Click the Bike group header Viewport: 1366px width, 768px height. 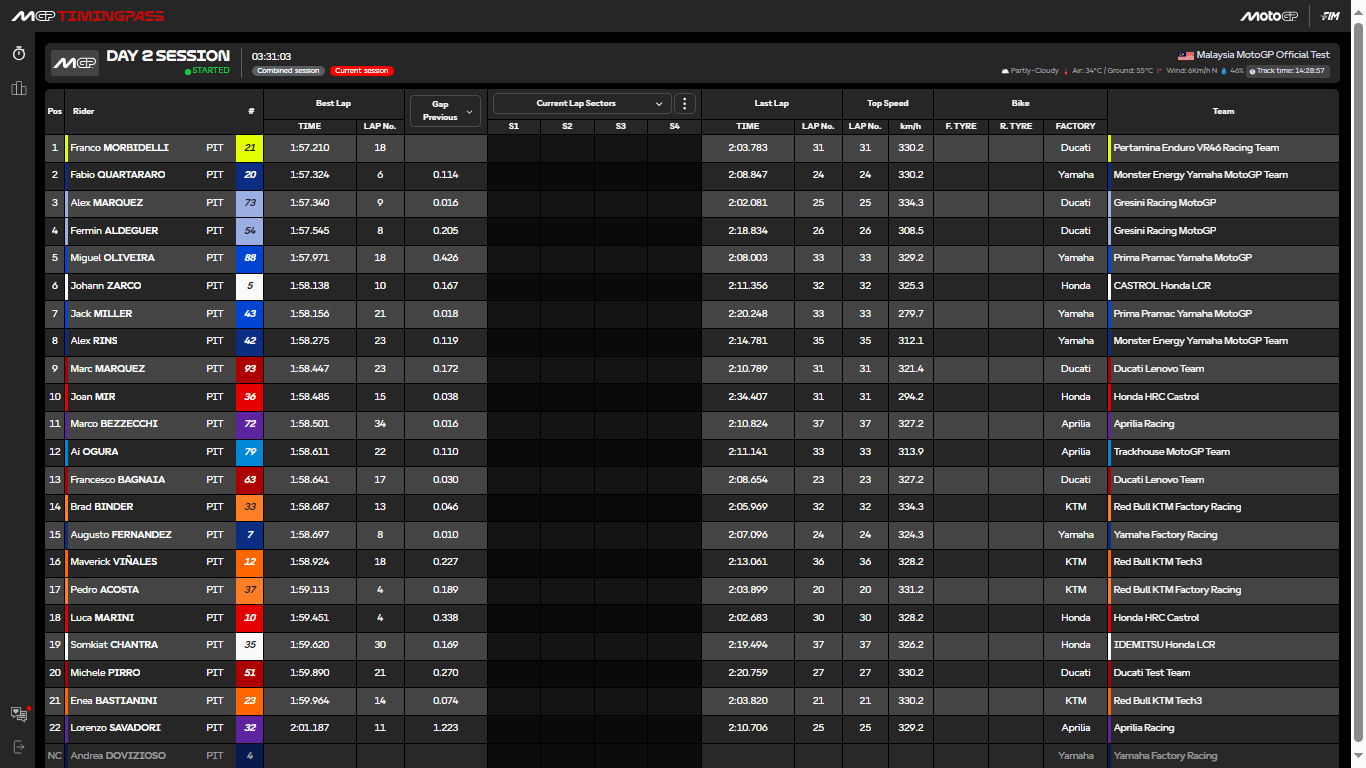coord(1020,103)
